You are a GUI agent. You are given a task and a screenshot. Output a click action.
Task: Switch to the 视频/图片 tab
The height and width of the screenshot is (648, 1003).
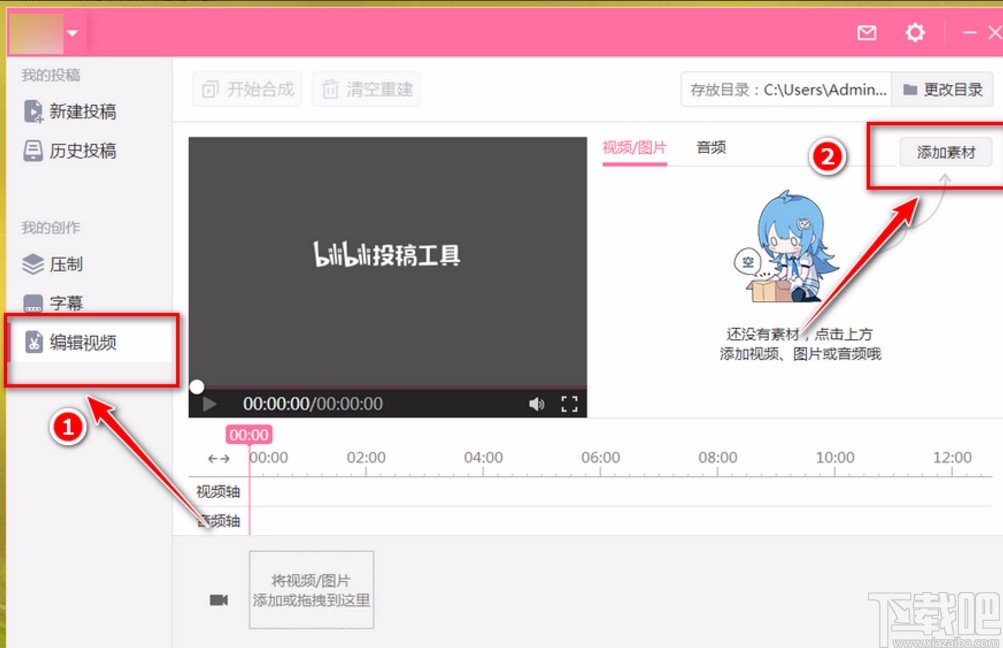point(634,147)
